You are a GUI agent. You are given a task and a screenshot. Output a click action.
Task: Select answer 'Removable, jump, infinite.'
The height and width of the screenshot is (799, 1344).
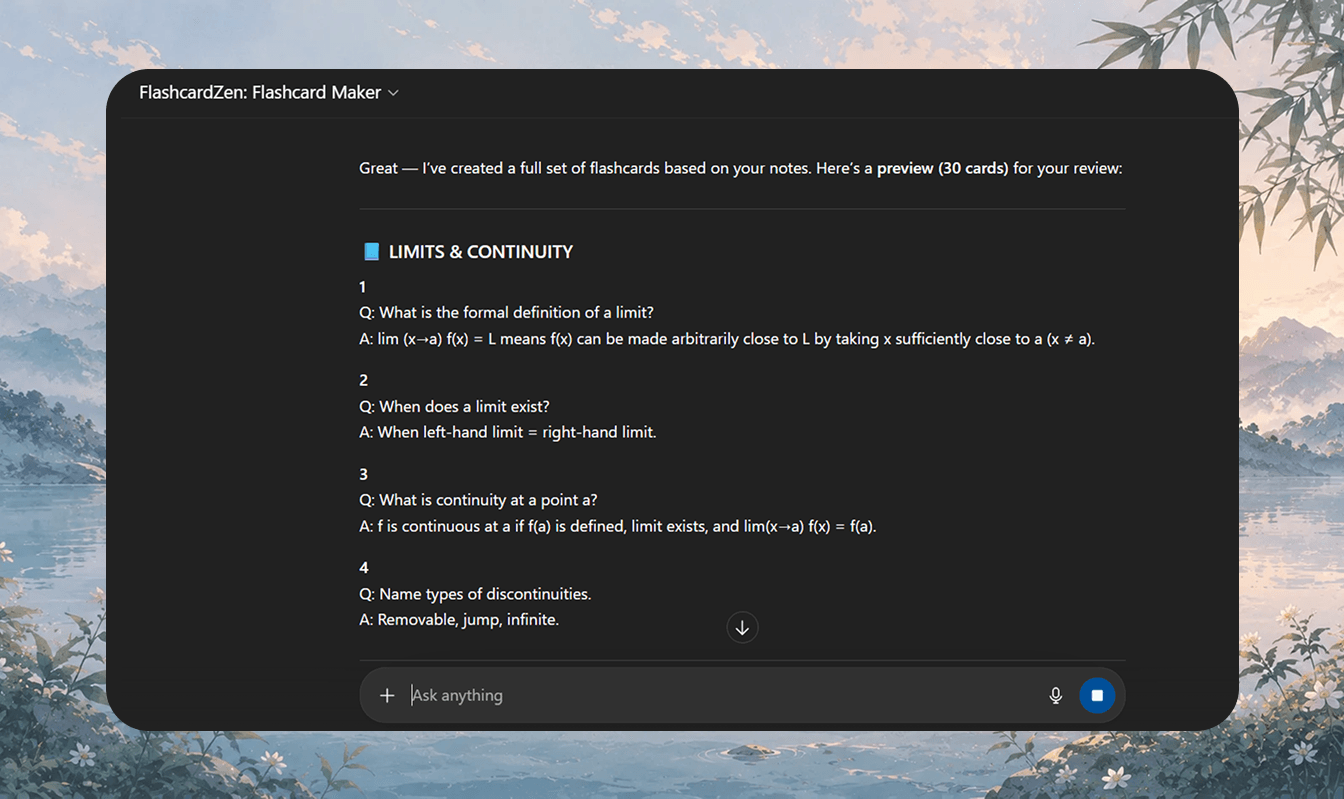(459, 620)
